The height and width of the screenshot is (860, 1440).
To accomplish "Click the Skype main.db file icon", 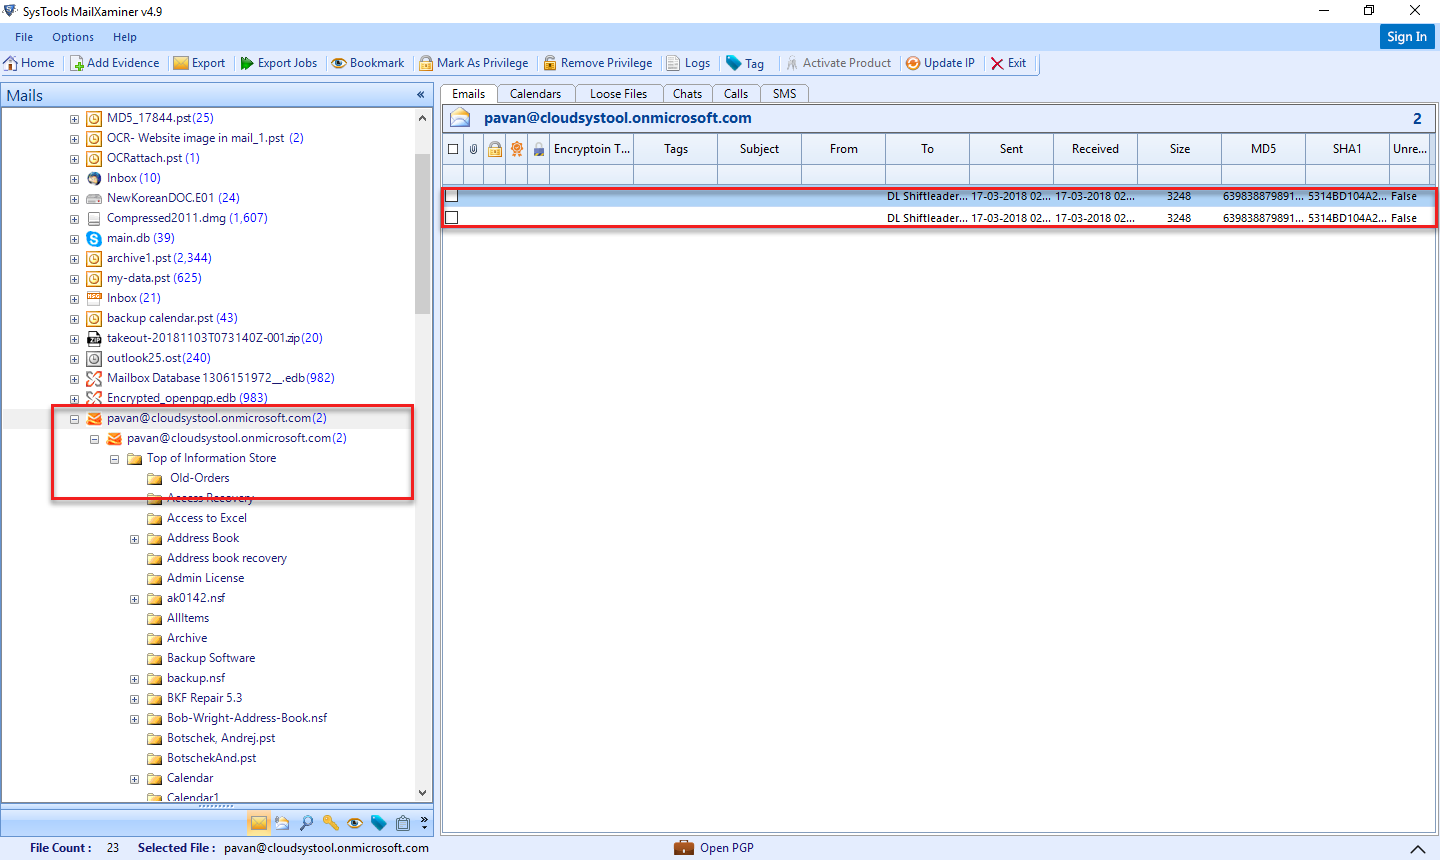I will (x=94, y=238).
